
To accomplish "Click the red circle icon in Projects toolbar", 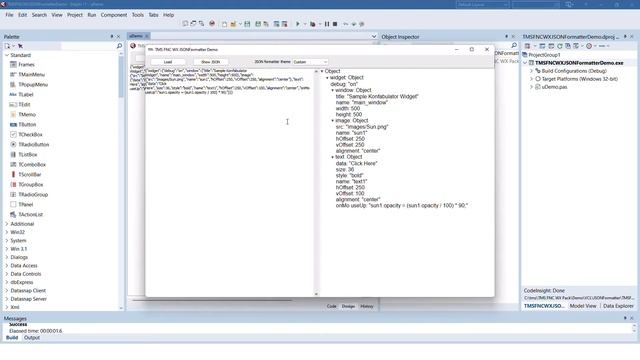I will [x=589, y=46].
